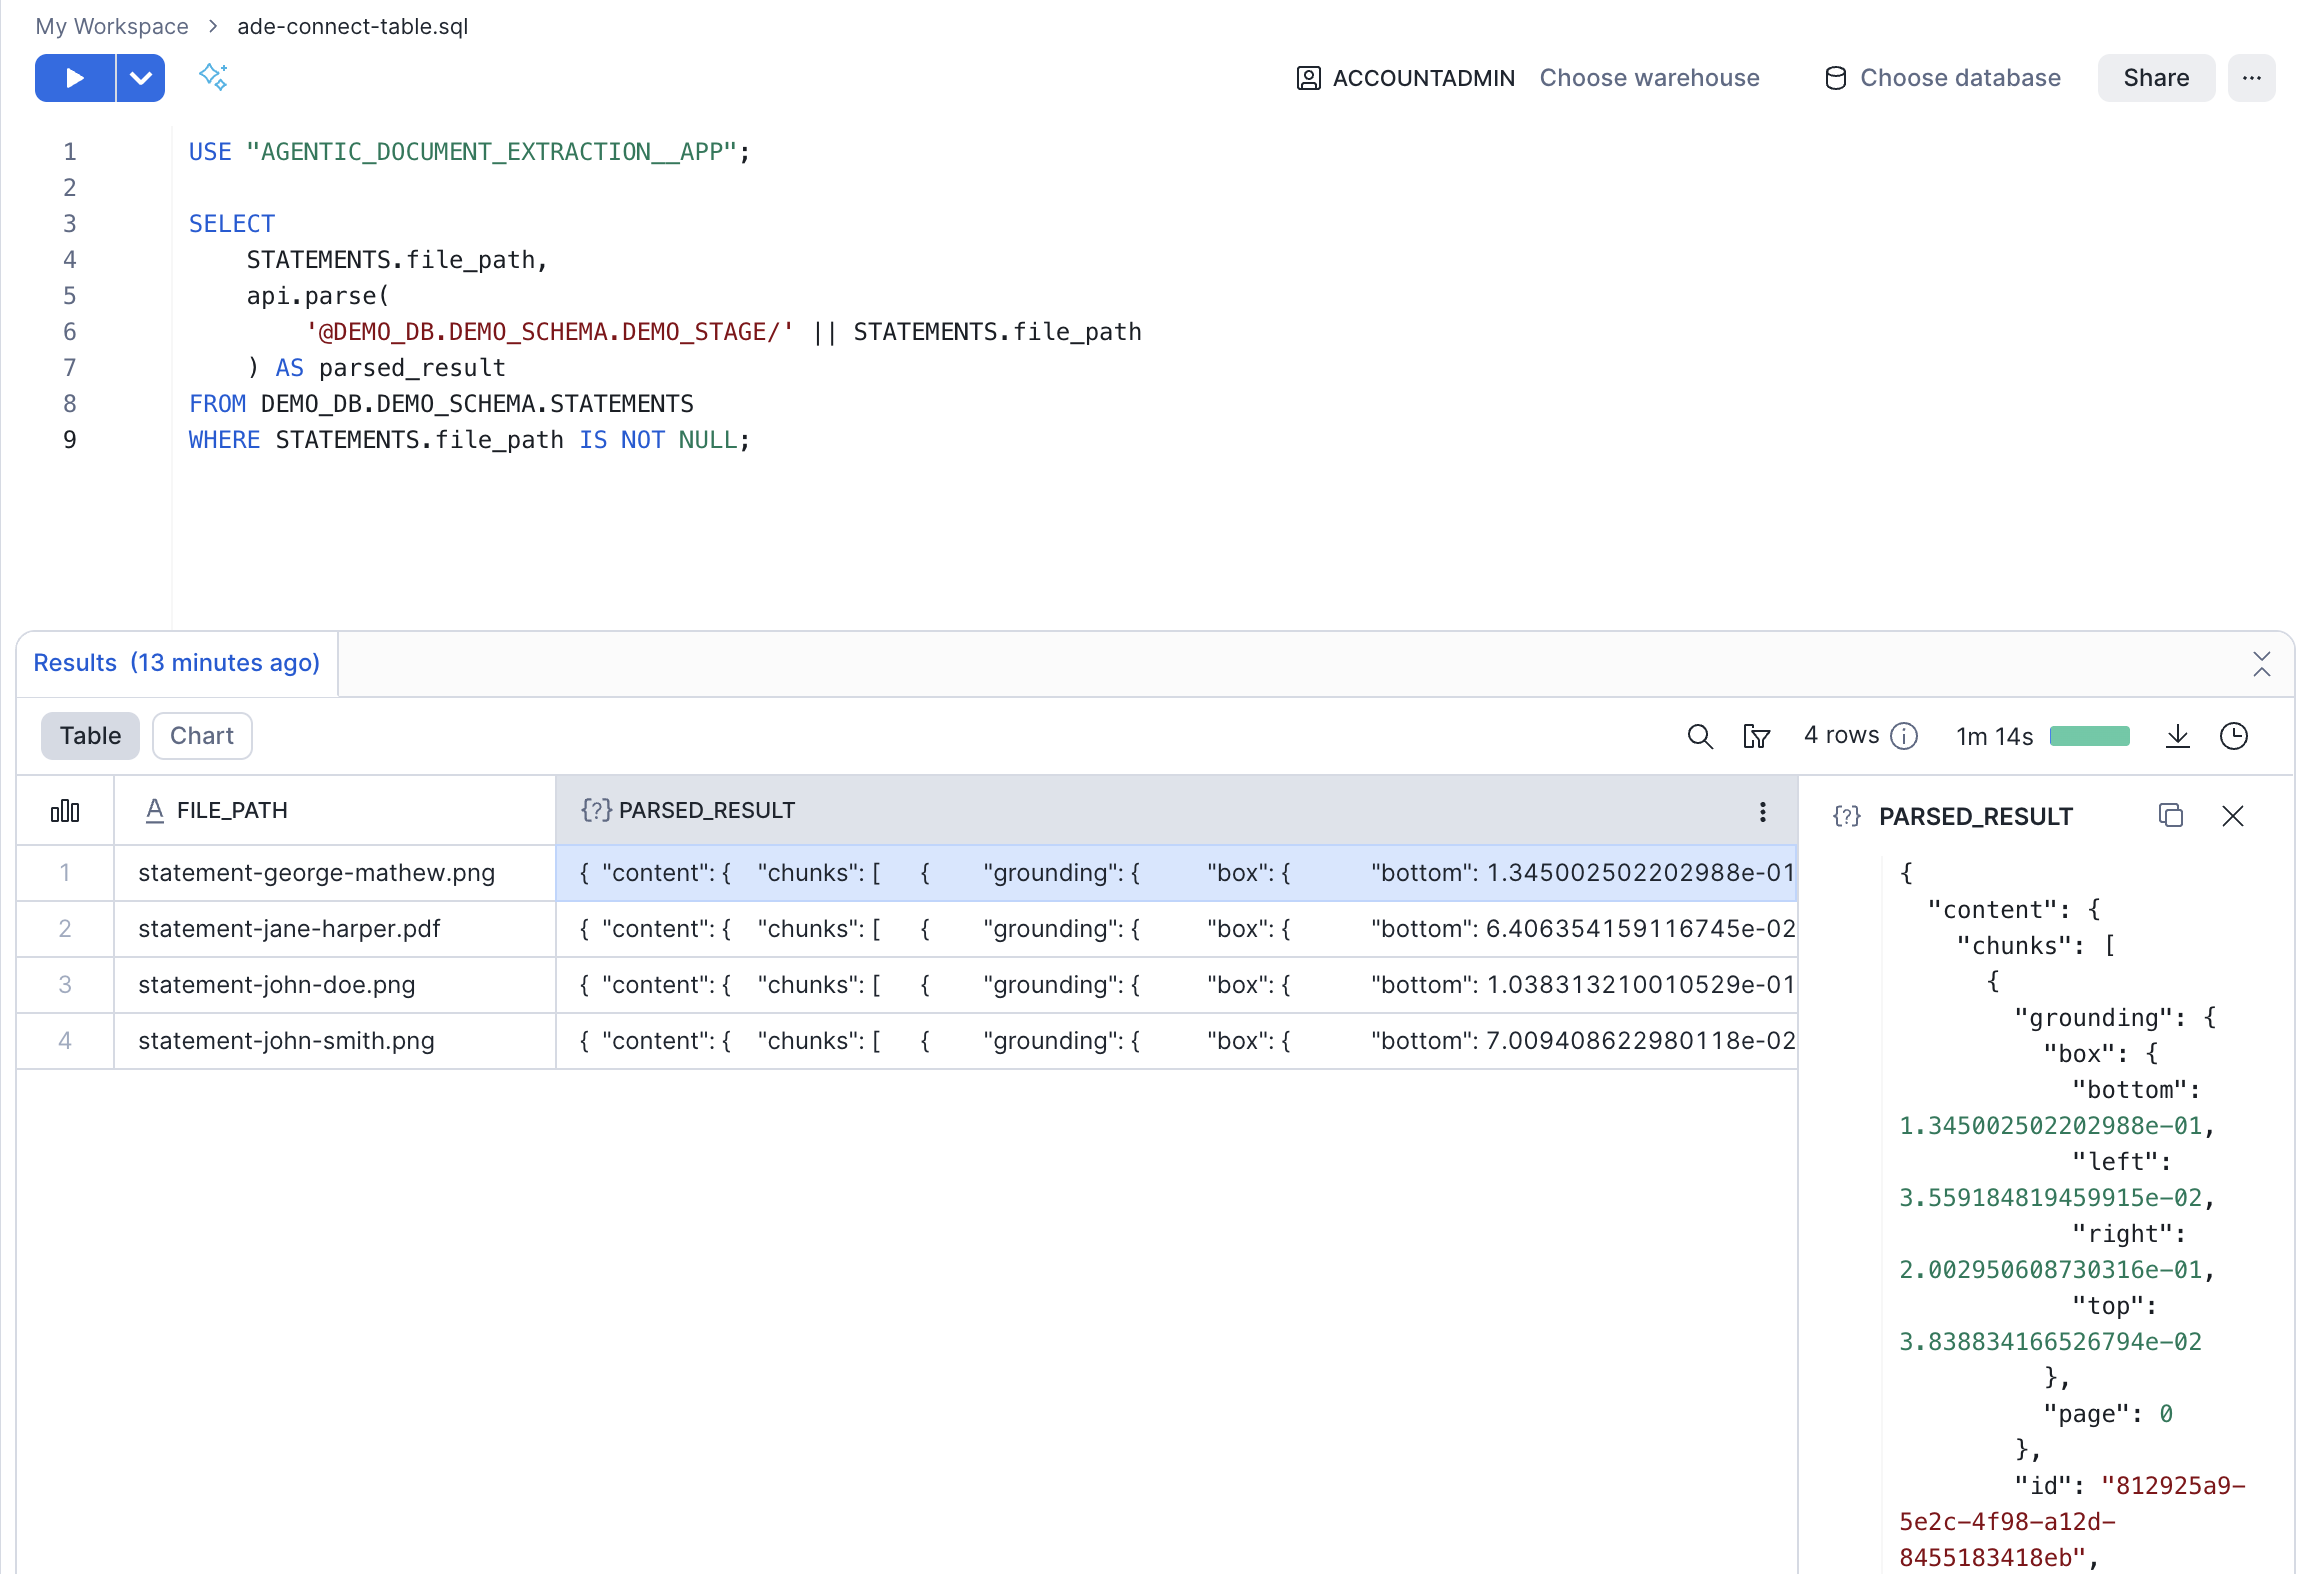Download the query results
Screen dimensions: 2300x1574
[x=2178, y=736]
